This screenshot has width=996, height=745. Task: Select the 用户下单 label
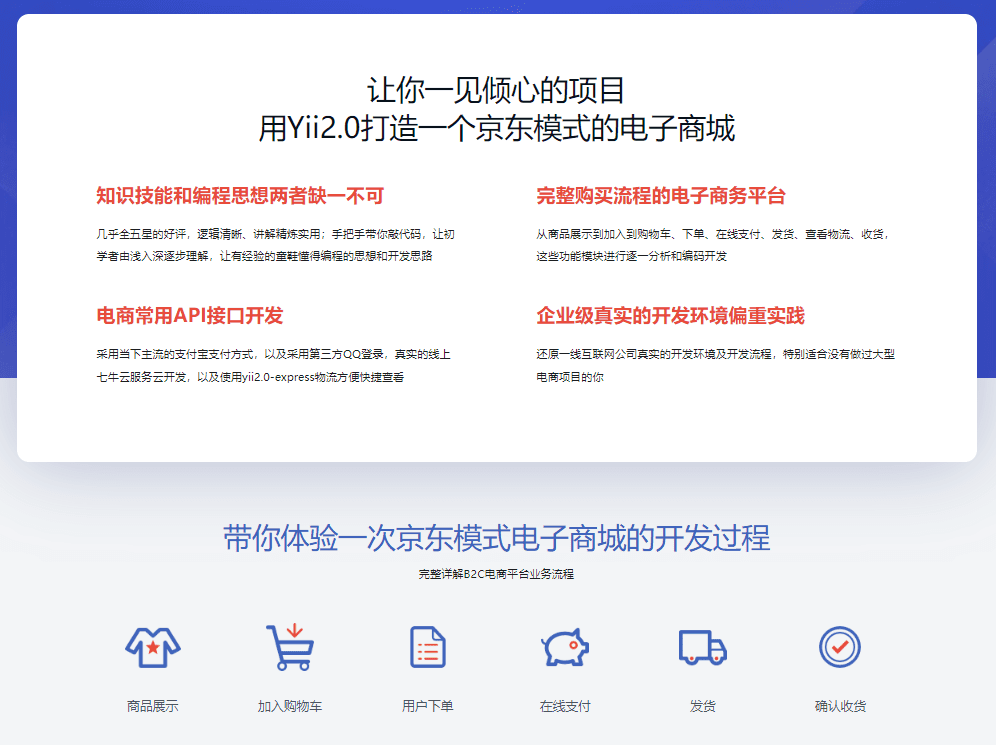tap(428, 706)
